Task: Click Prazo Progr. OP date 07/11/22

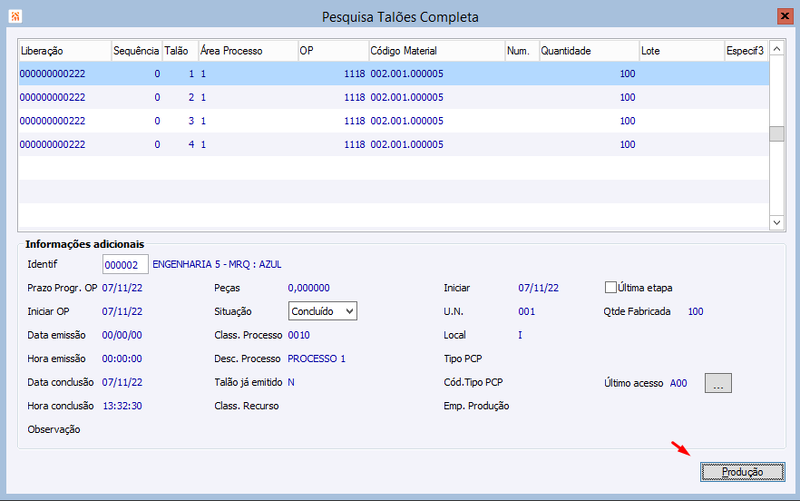Action: pos(122,288)
